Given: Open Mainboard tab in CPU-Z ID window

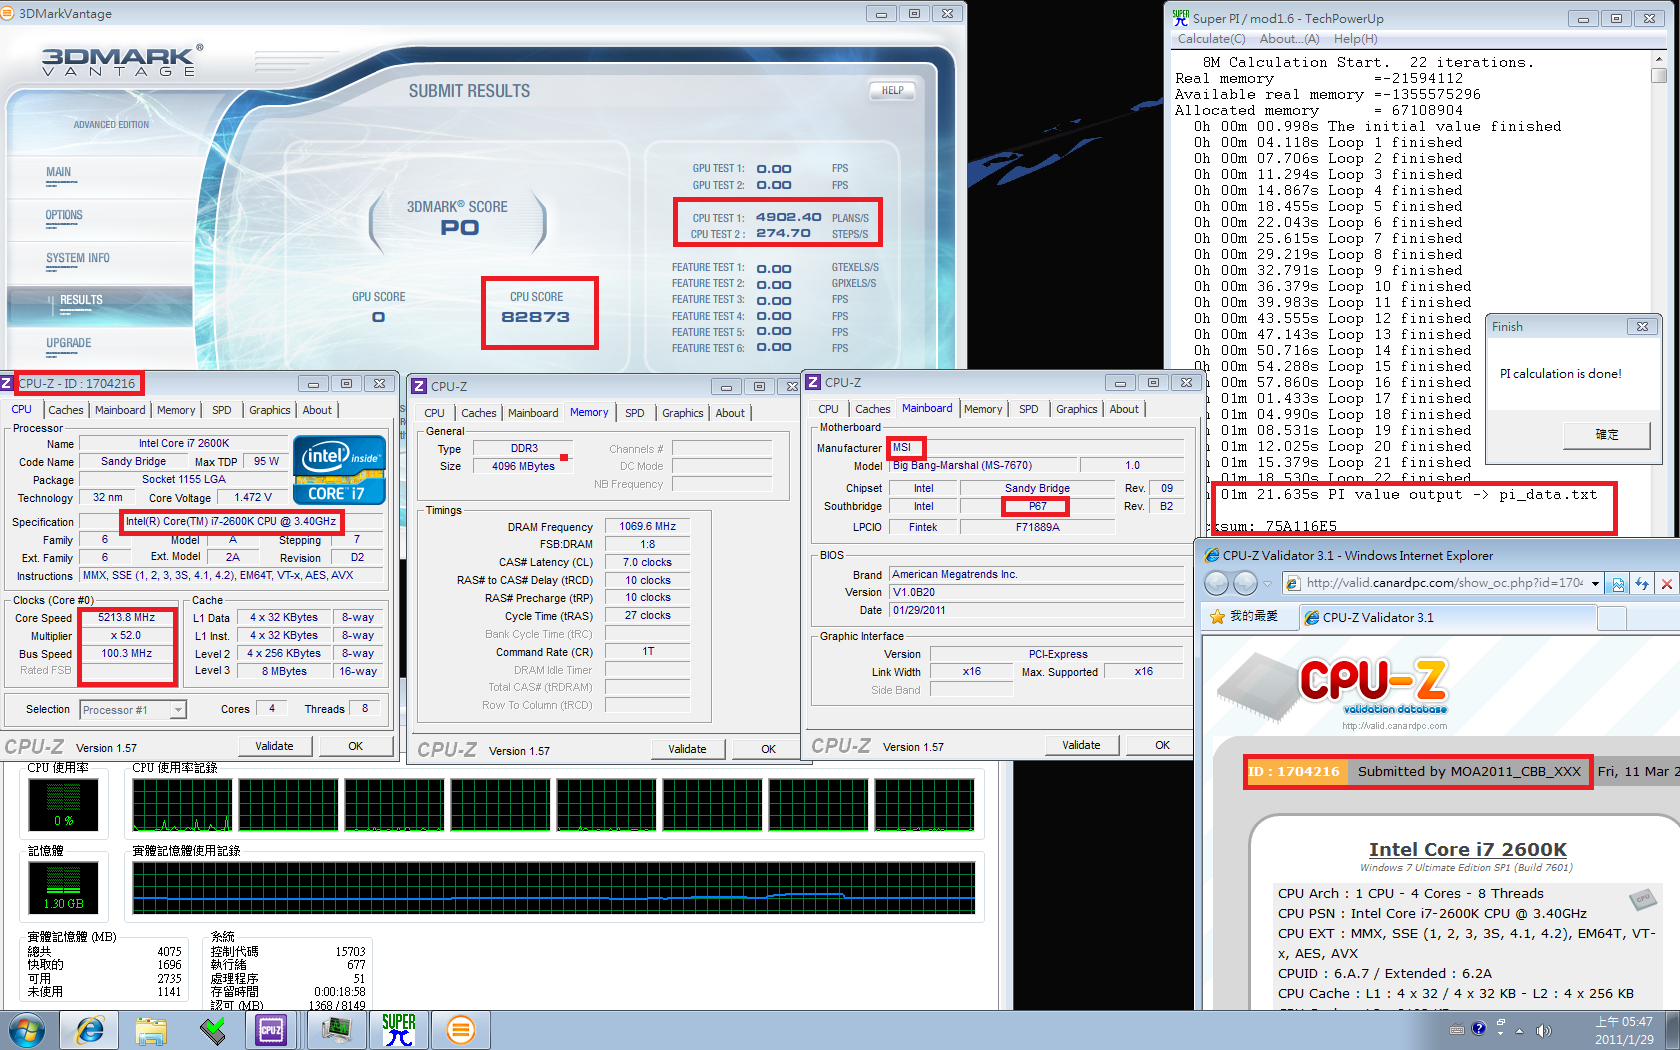Looking at the screenshot, I should [120, 410].
